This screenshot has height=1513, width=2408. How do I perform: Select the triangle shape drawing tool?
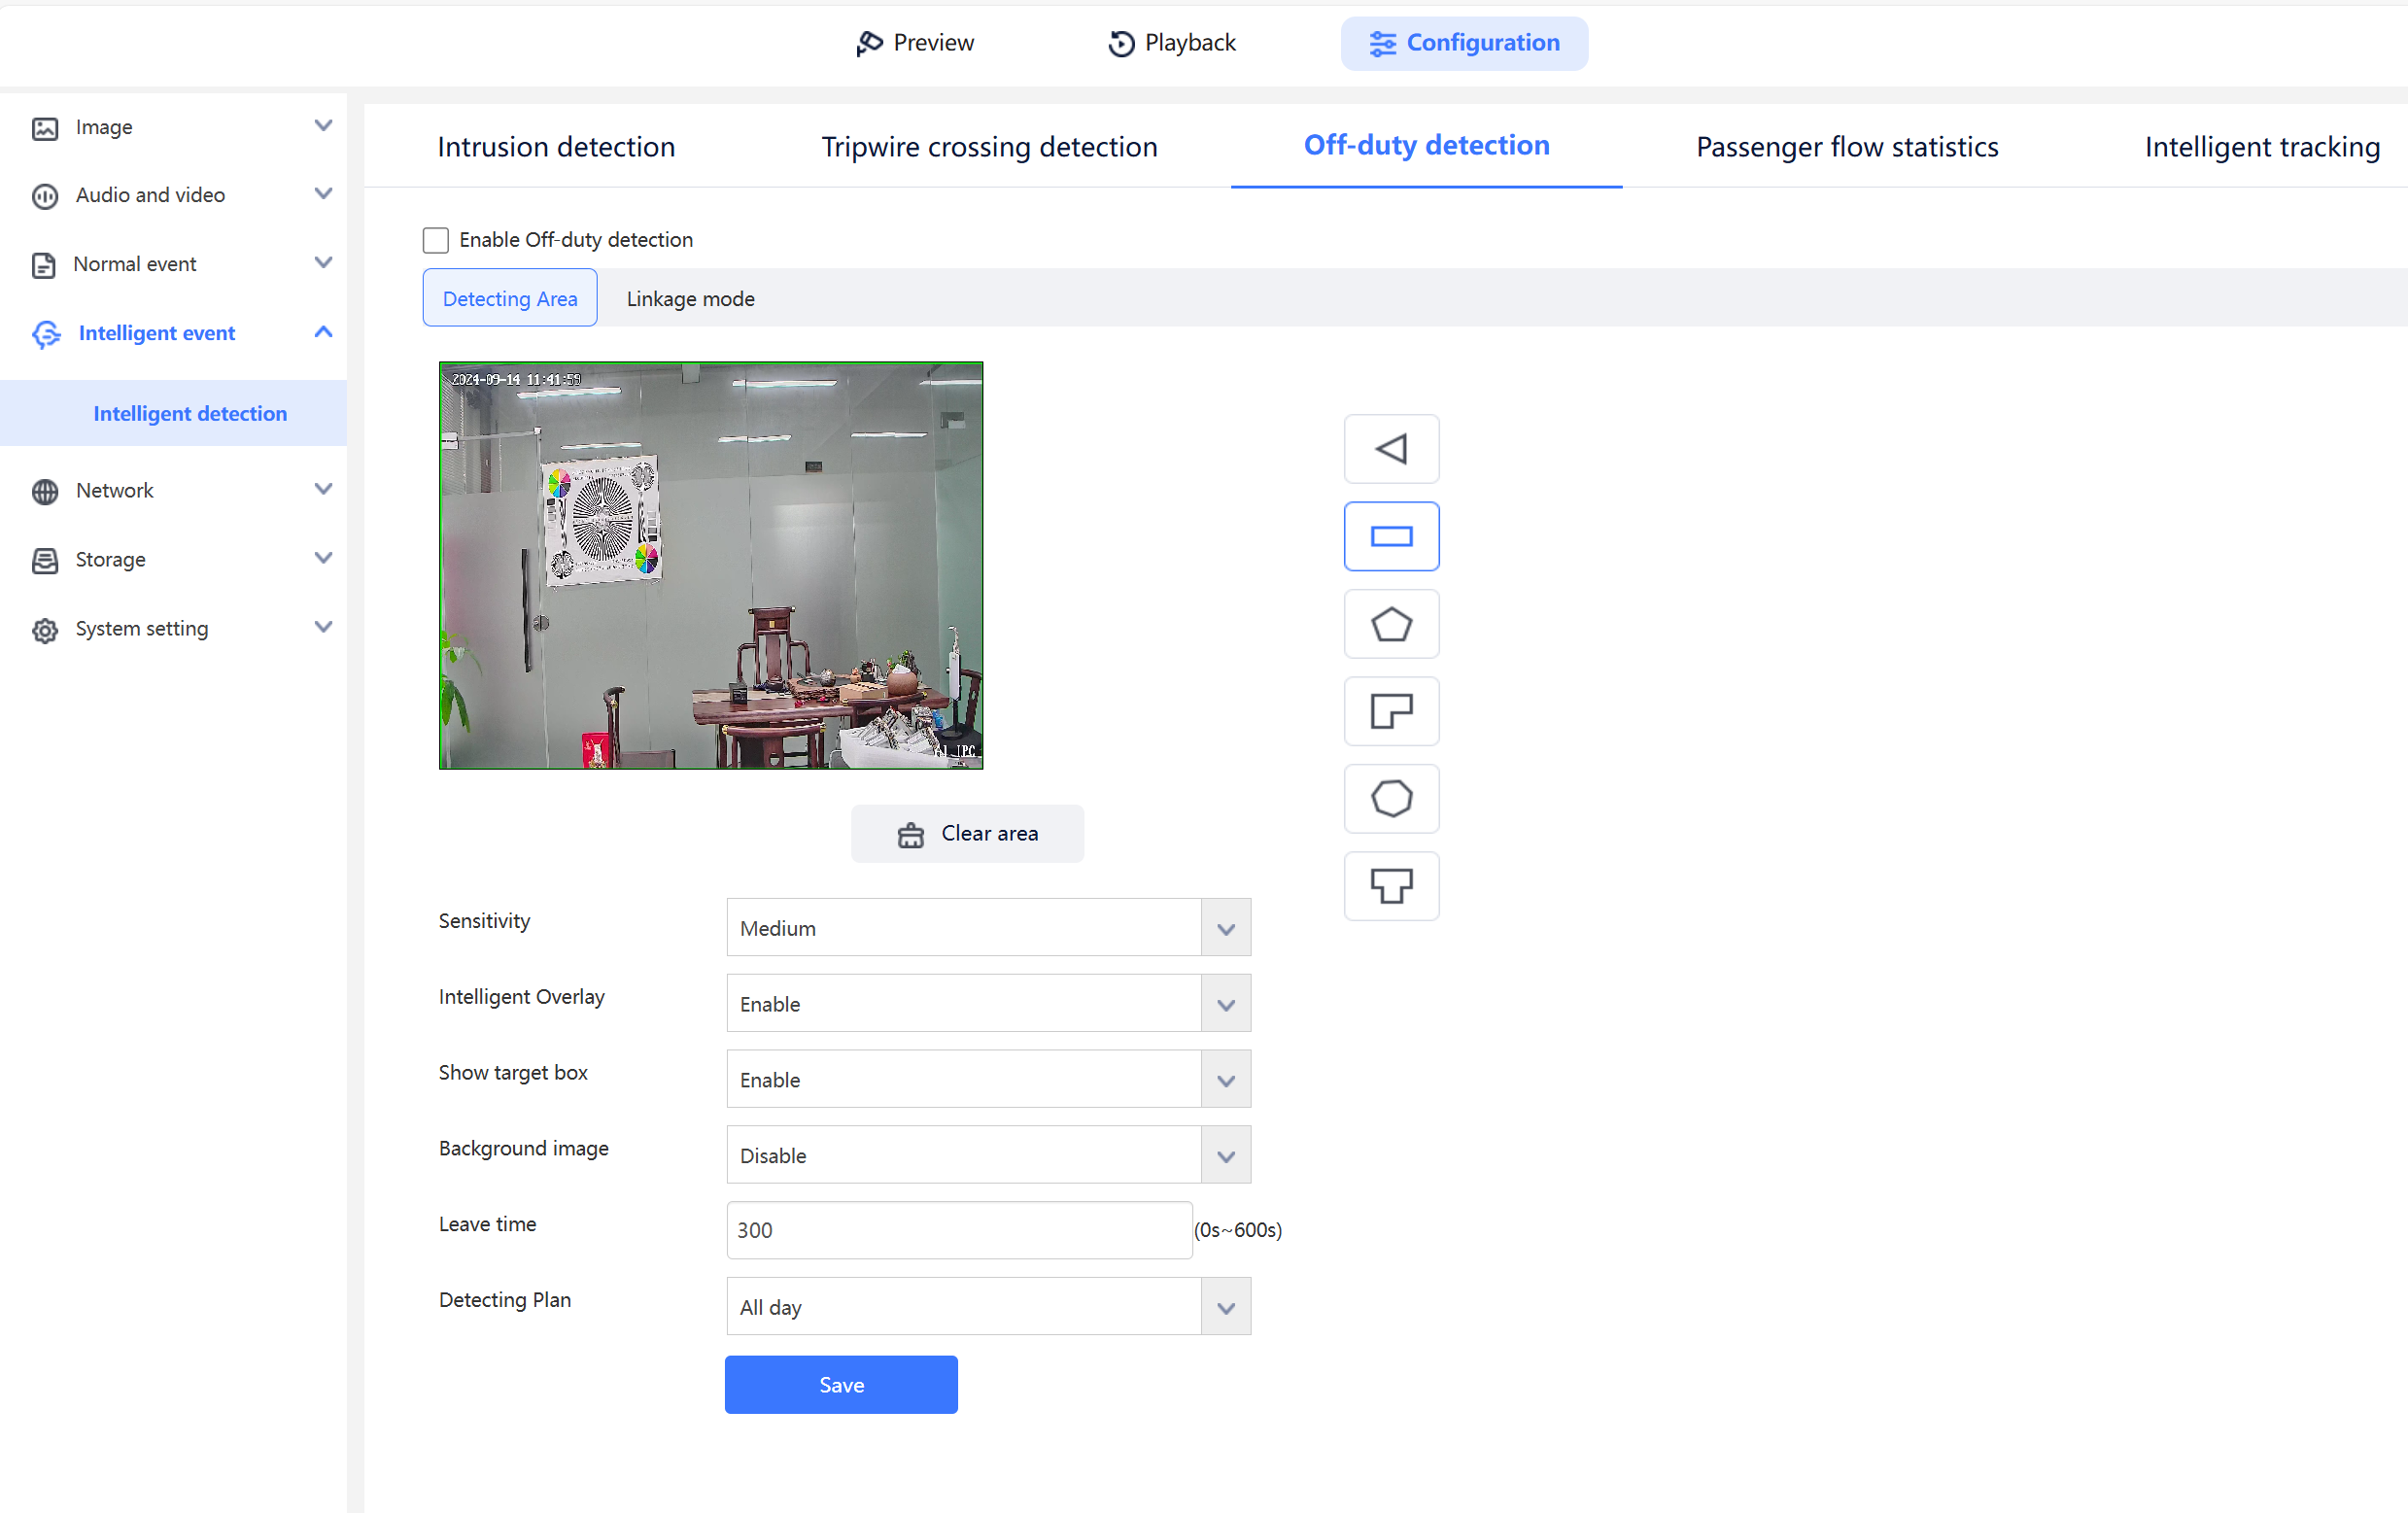click(x=1391, y=449)
